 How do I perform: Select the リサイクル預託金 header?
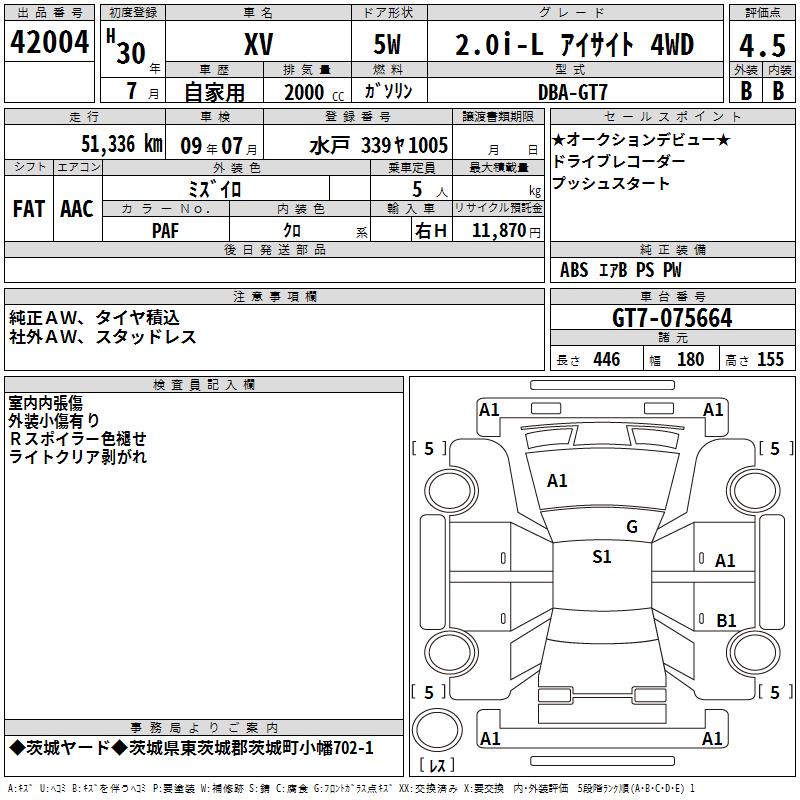[x=498, y=208]
